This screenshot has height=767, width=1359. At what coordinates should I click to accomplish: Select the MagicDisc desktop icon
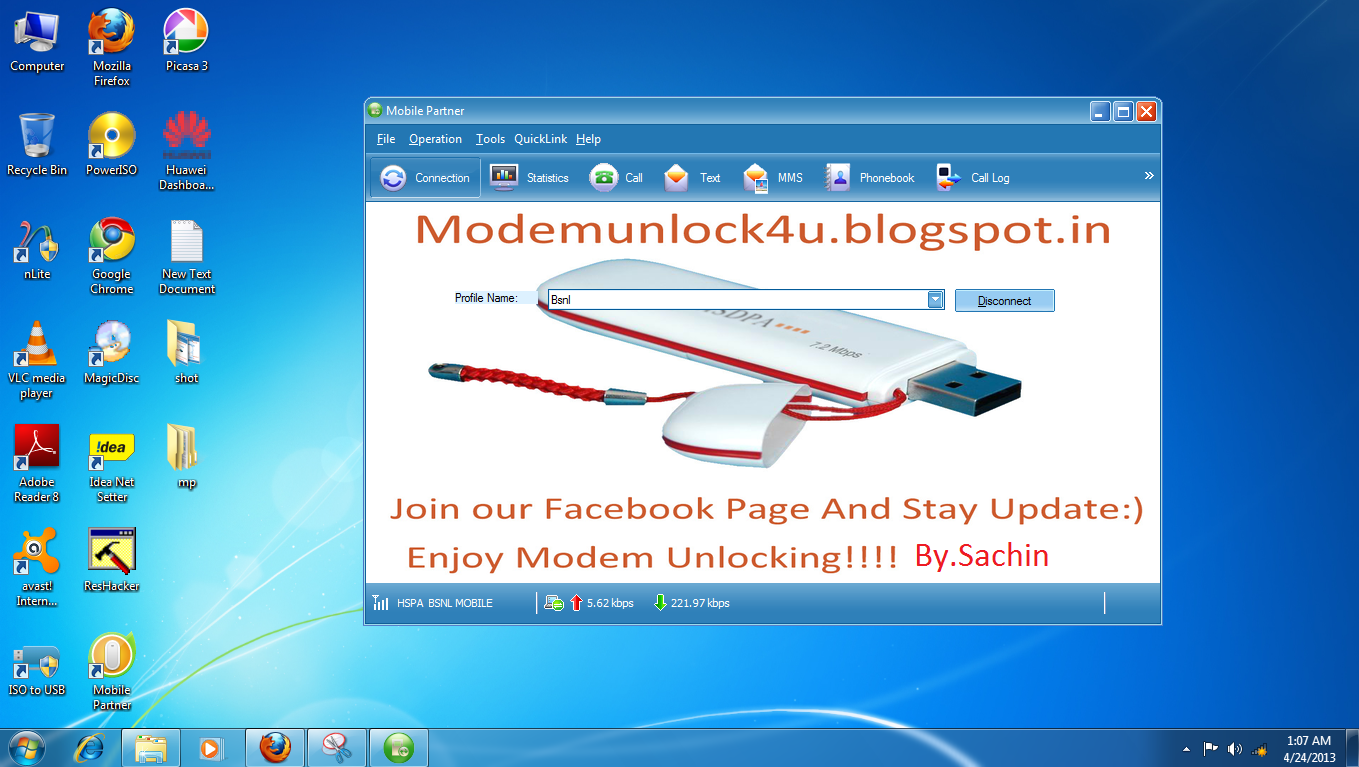tap(112, 352)
